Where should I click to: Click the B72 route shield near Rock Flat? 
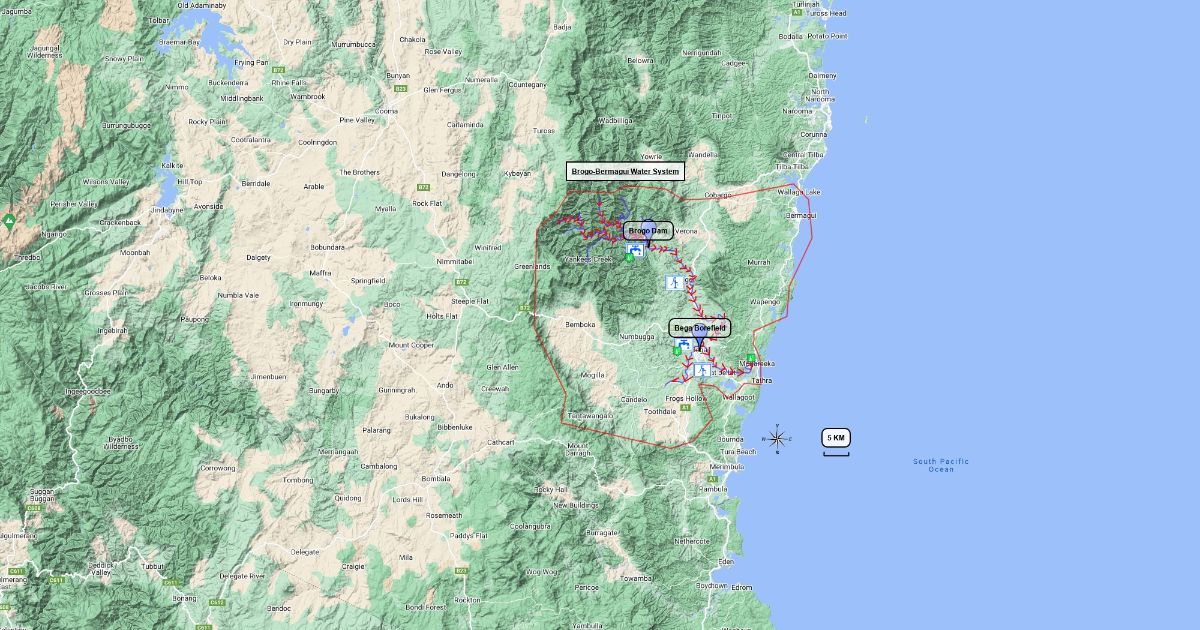point(423,186)
